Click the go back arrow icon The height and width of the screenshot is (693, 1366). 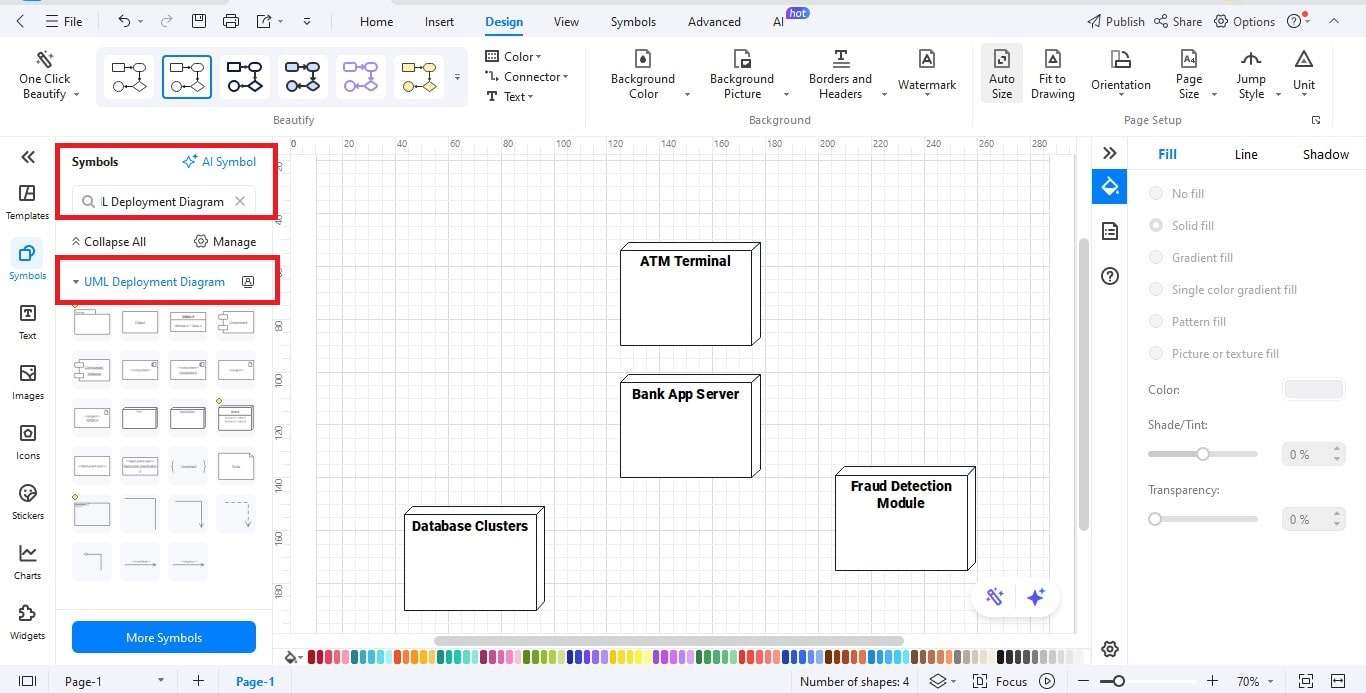point(21,21)
